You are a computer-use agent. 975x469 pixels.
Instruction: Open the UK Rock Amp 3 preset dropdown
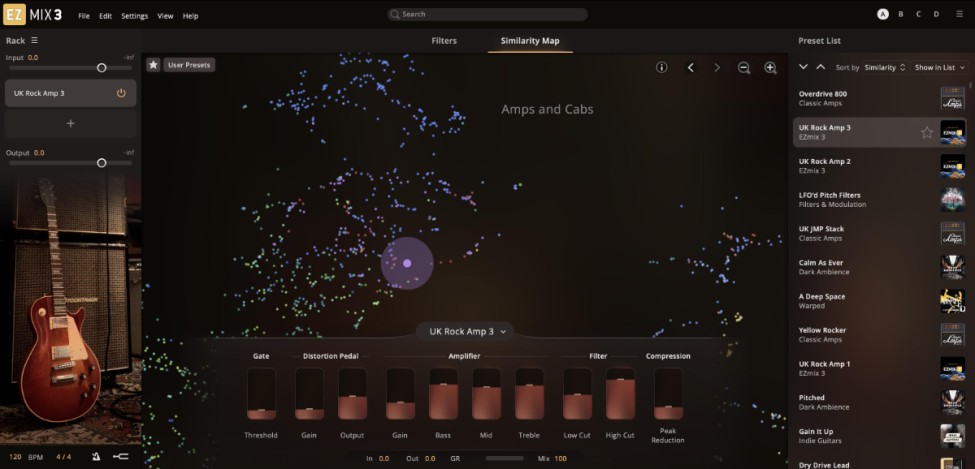[x=465, y=332]
